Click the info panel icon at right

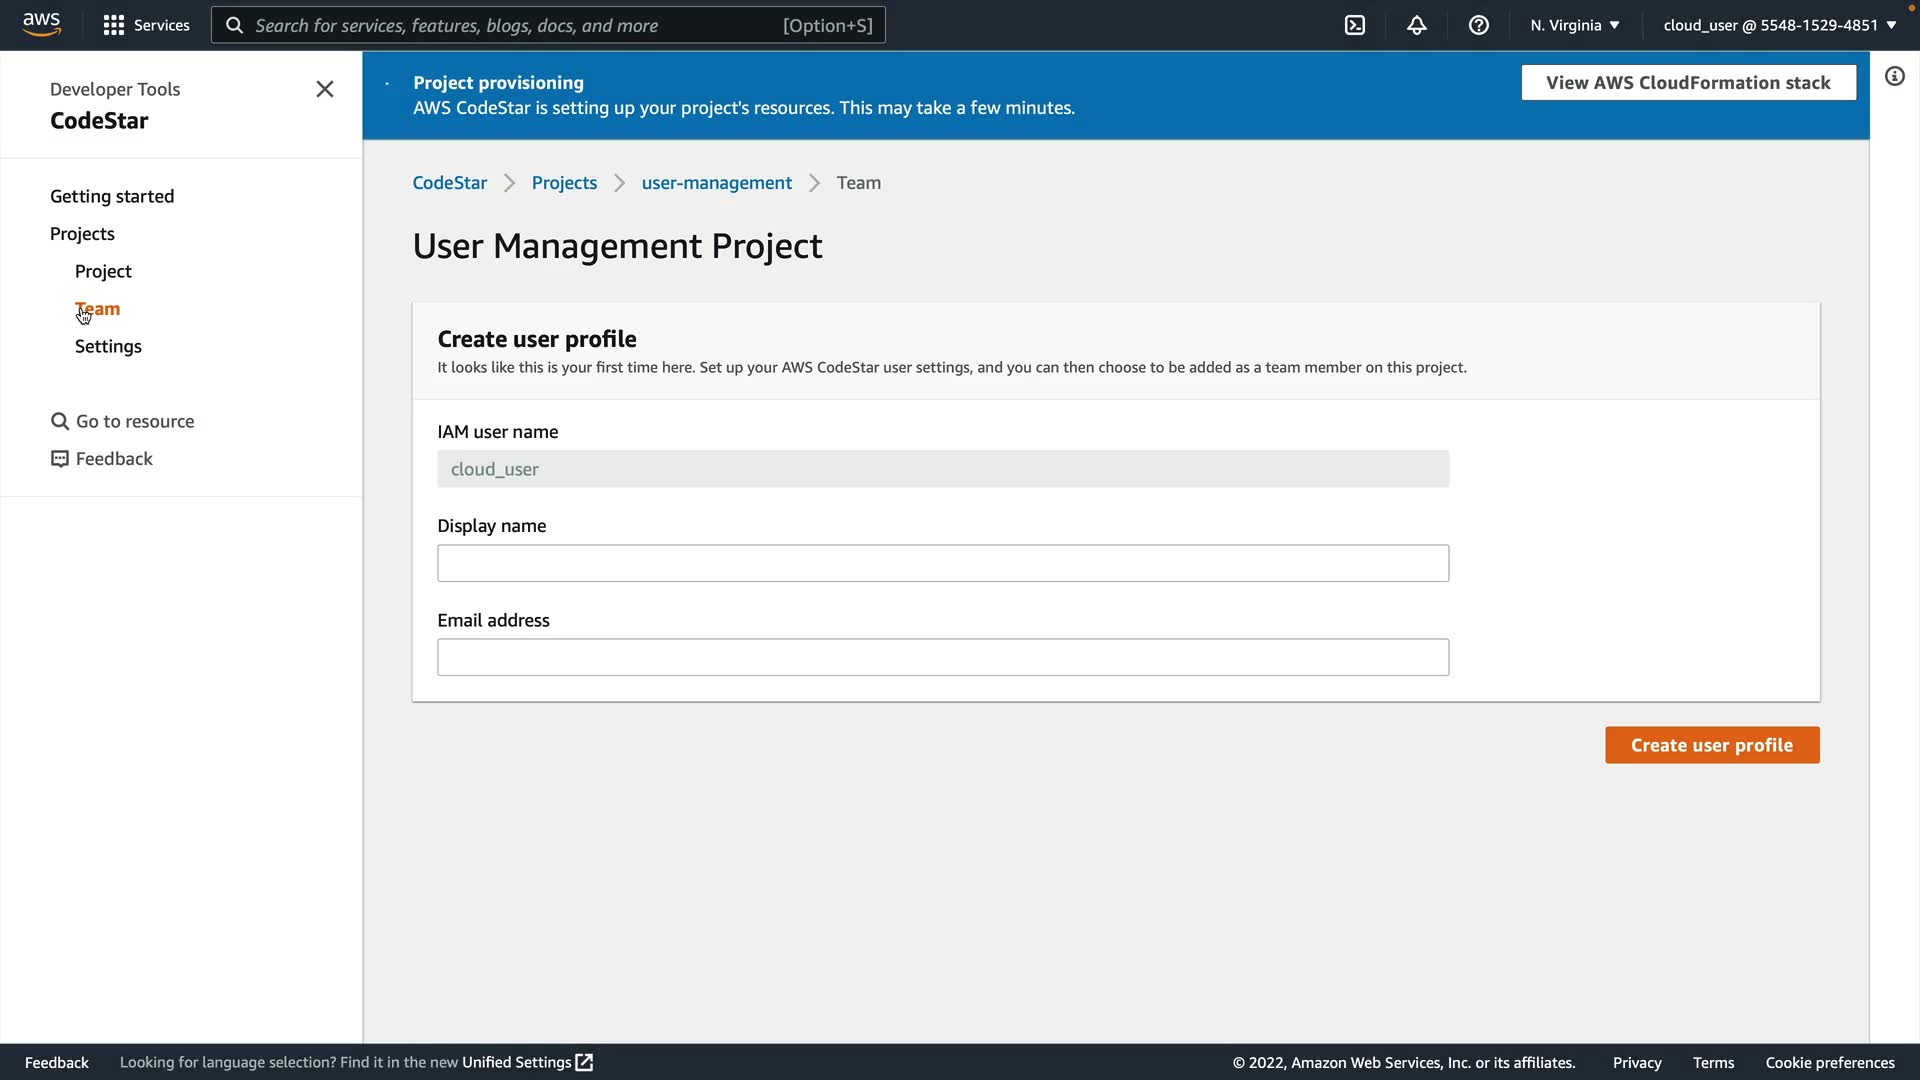pos(1894,77)
